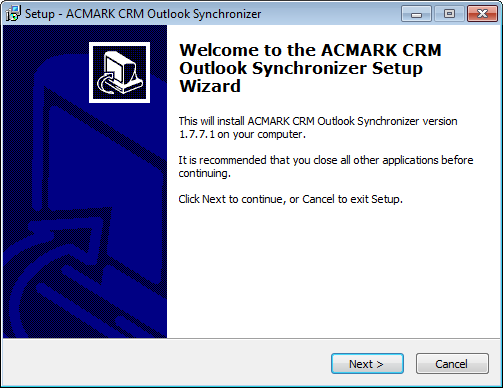
Task: Click the gray bottom bar left of Next
Action: [x=167, y=363]
